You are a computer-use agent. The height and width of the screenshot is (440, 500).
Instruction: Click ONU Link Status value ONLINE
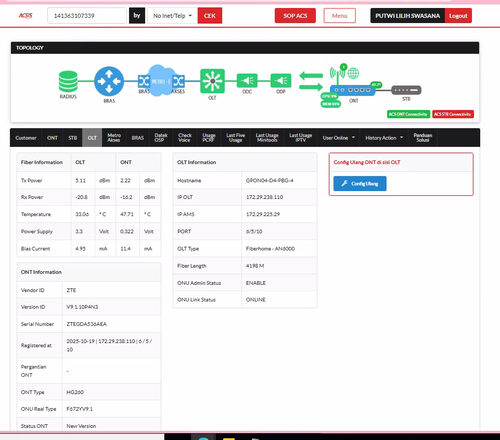coord(256,300)
